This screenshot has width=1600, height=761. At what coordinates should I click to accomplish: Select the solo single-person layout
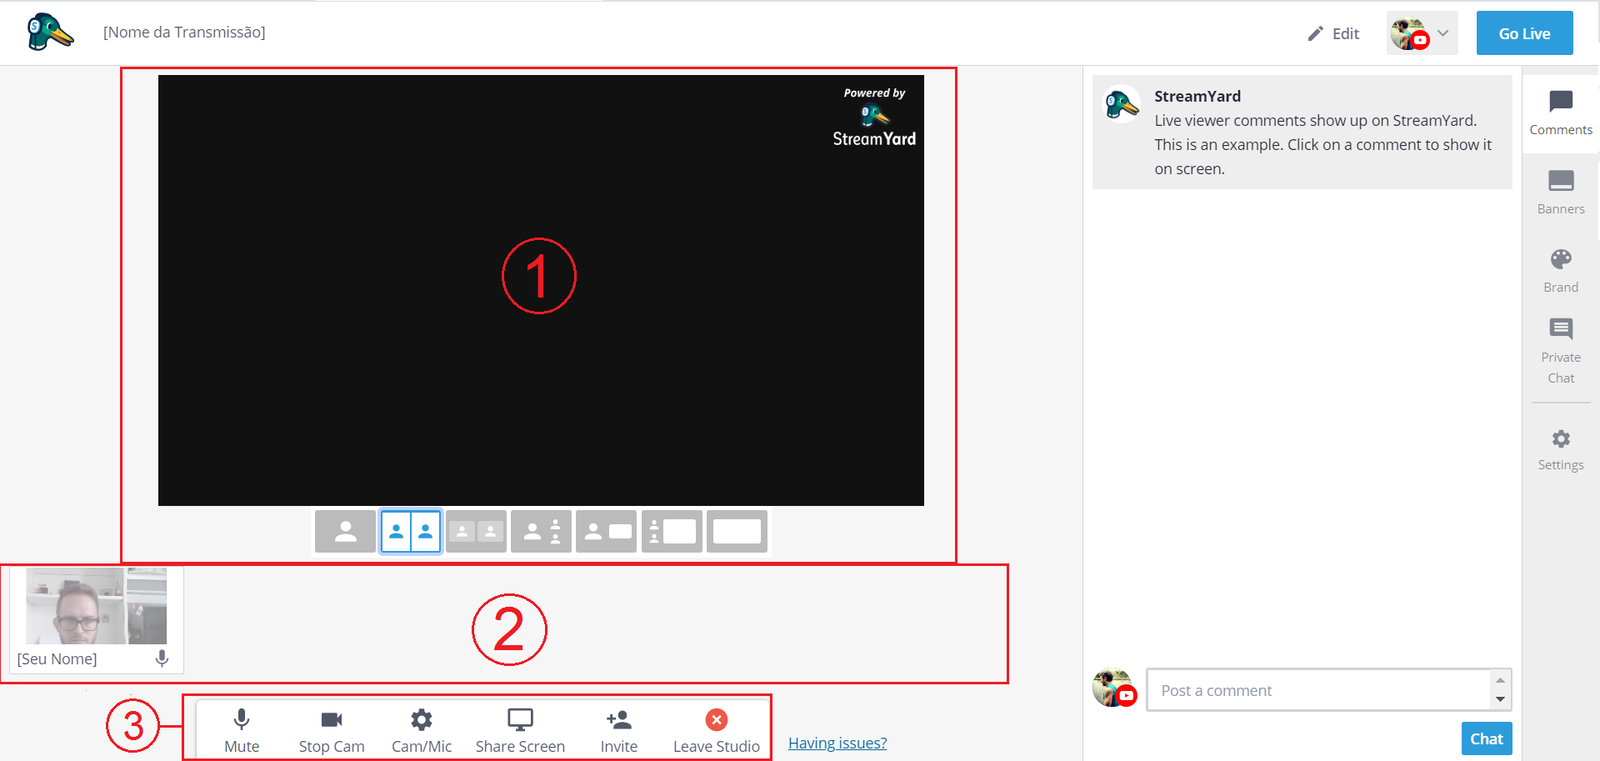[345, 532]
